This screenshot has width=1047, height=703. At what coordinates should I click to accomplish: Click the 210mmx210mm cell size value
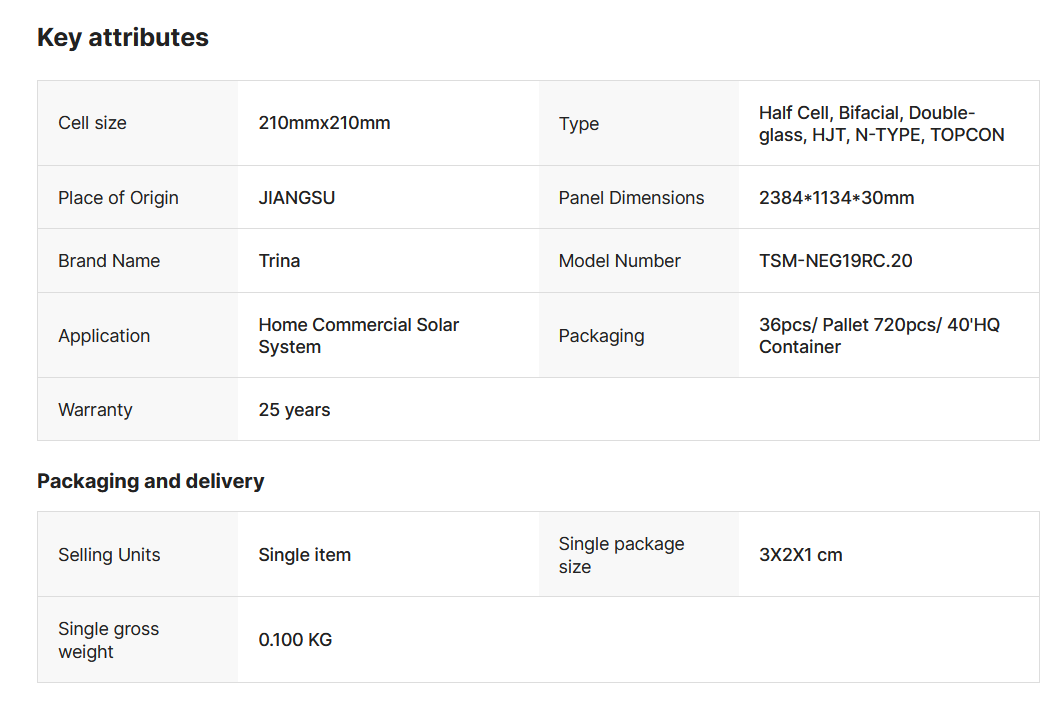pos(324,123)
